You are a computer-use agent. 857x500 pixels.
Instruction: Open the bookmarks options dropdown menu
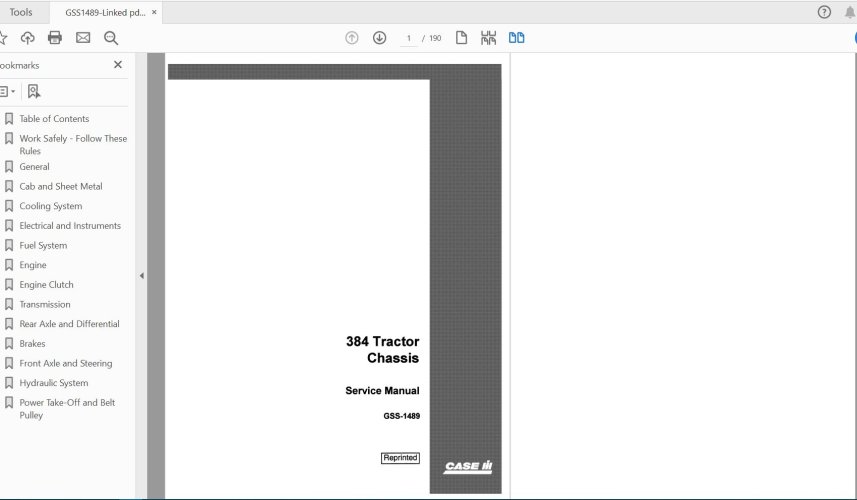pos(7,91)
